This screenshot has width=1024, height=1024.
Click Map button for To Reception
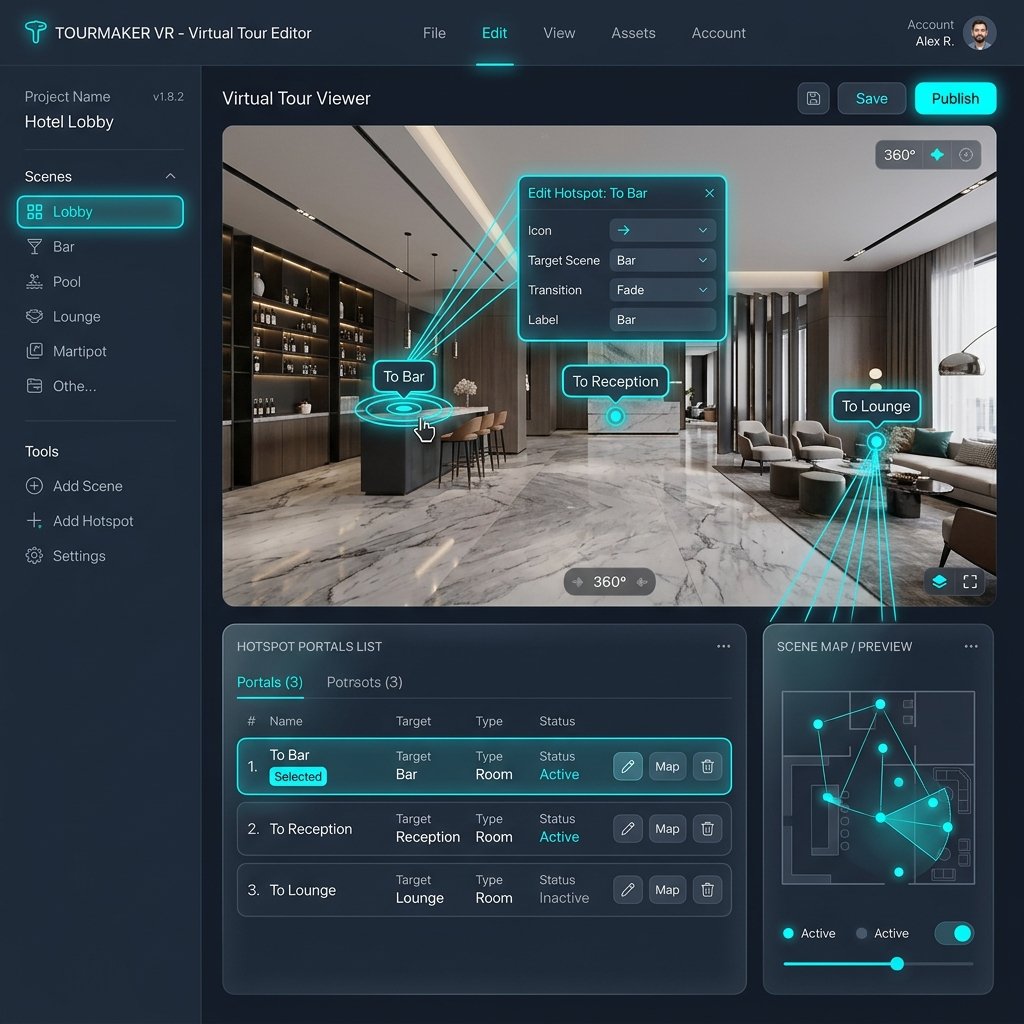click(x=667, y=829)
